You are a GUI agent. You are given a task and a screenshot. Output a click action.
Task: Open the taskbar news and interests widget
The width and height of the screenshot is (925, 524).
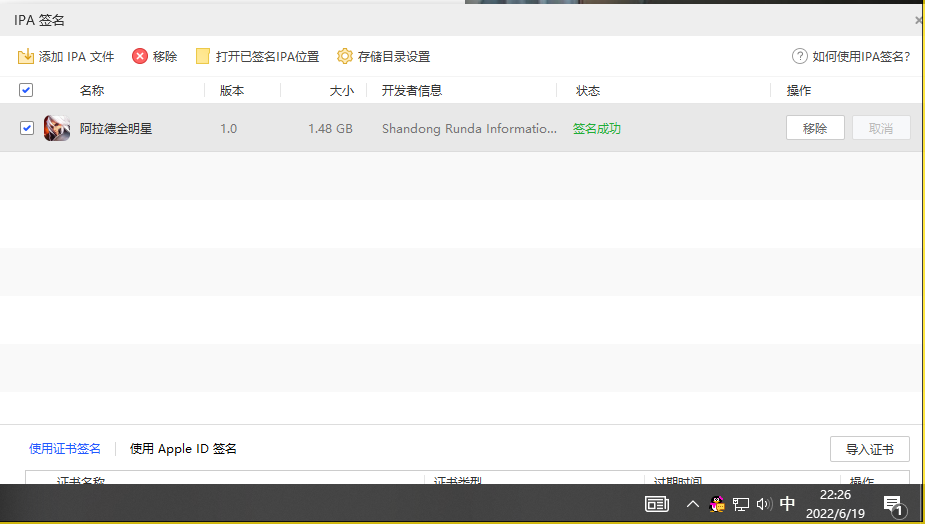tap(657, 504)
